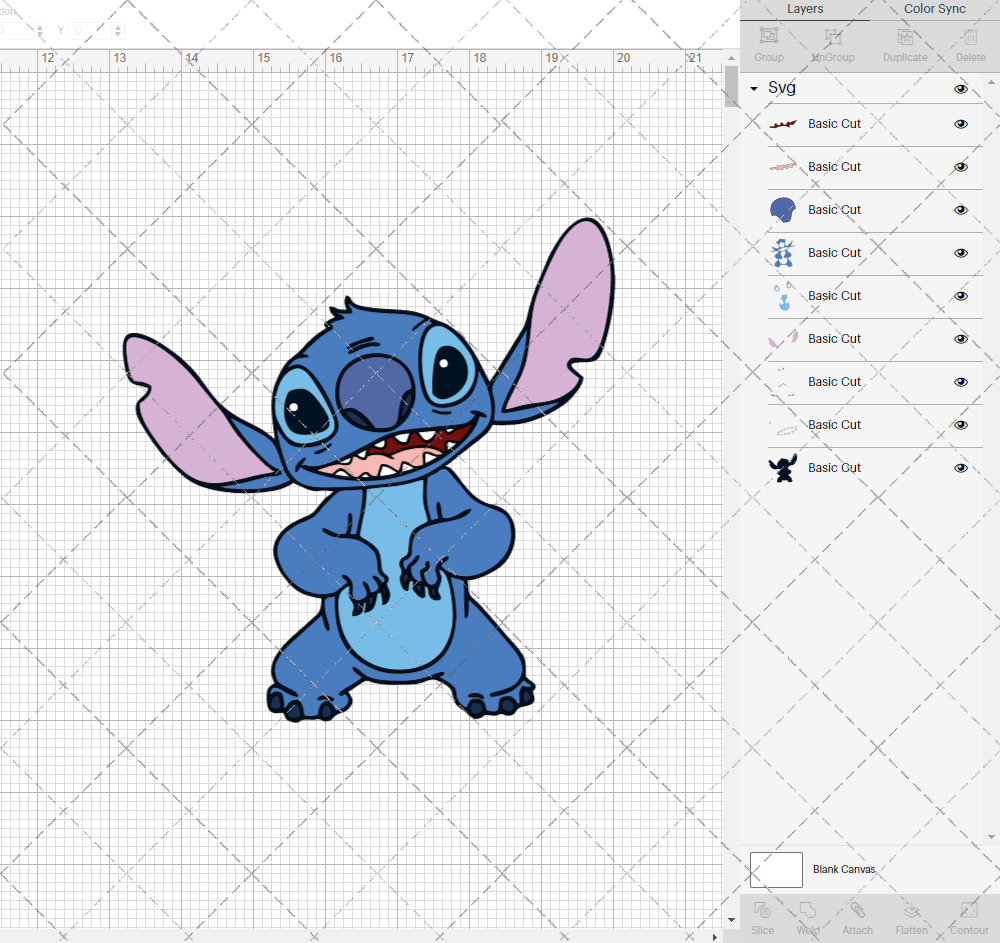Select the pink ears layer thumbnail
1000x943 pixels.
pos(783,339)
